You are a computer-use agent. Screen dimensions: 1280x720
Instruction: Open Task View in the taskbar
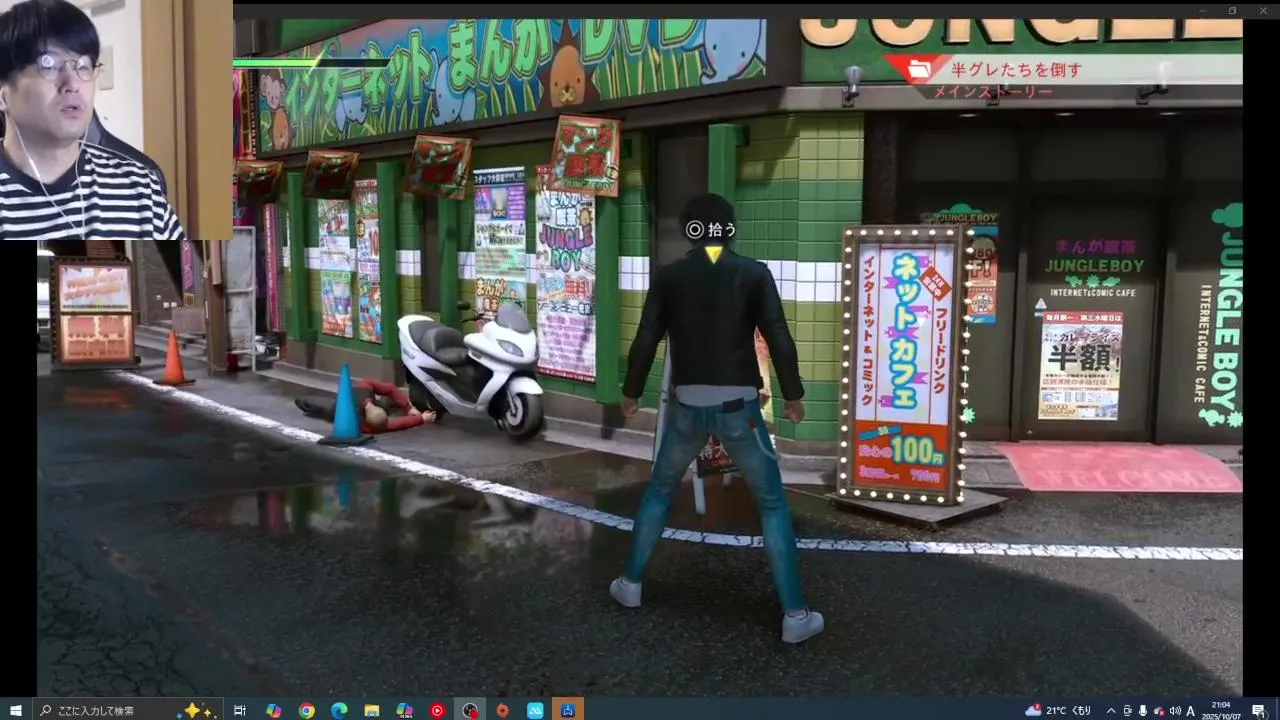[240, 710]
